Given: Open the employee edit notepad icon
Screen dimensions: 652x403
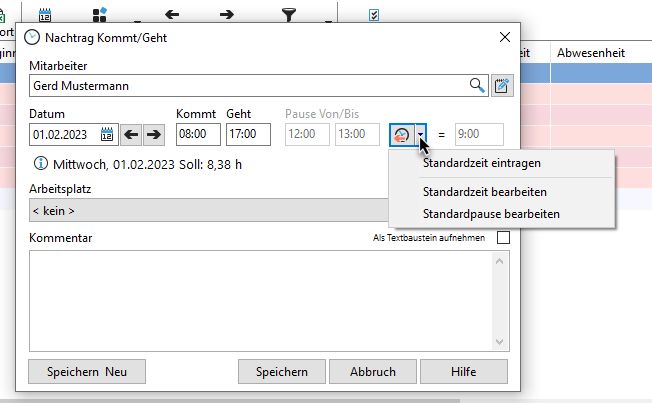Looking at the screenshot, I should 501,85.
